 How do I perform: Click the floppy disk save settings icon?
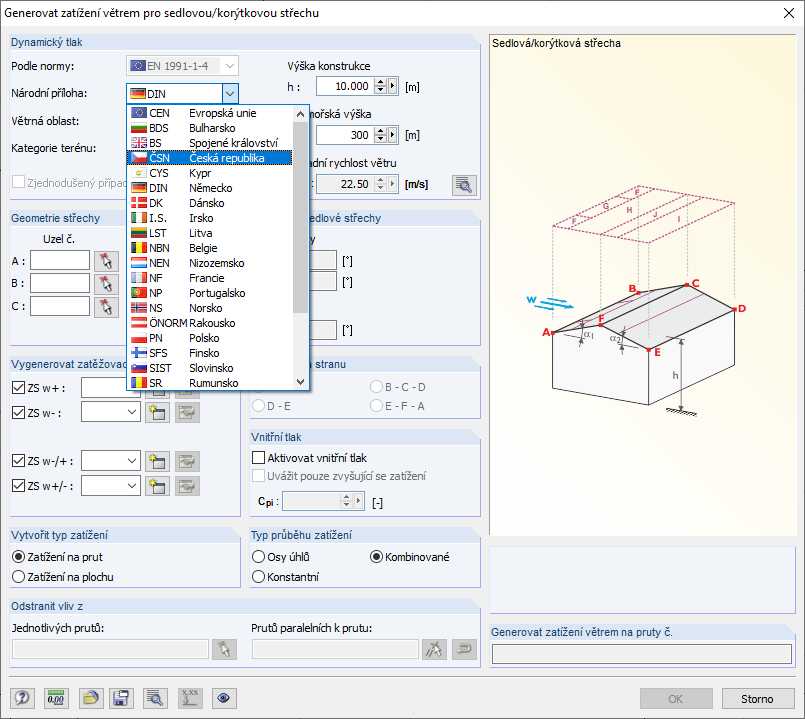pyautogui.click(x=121, y=698)
